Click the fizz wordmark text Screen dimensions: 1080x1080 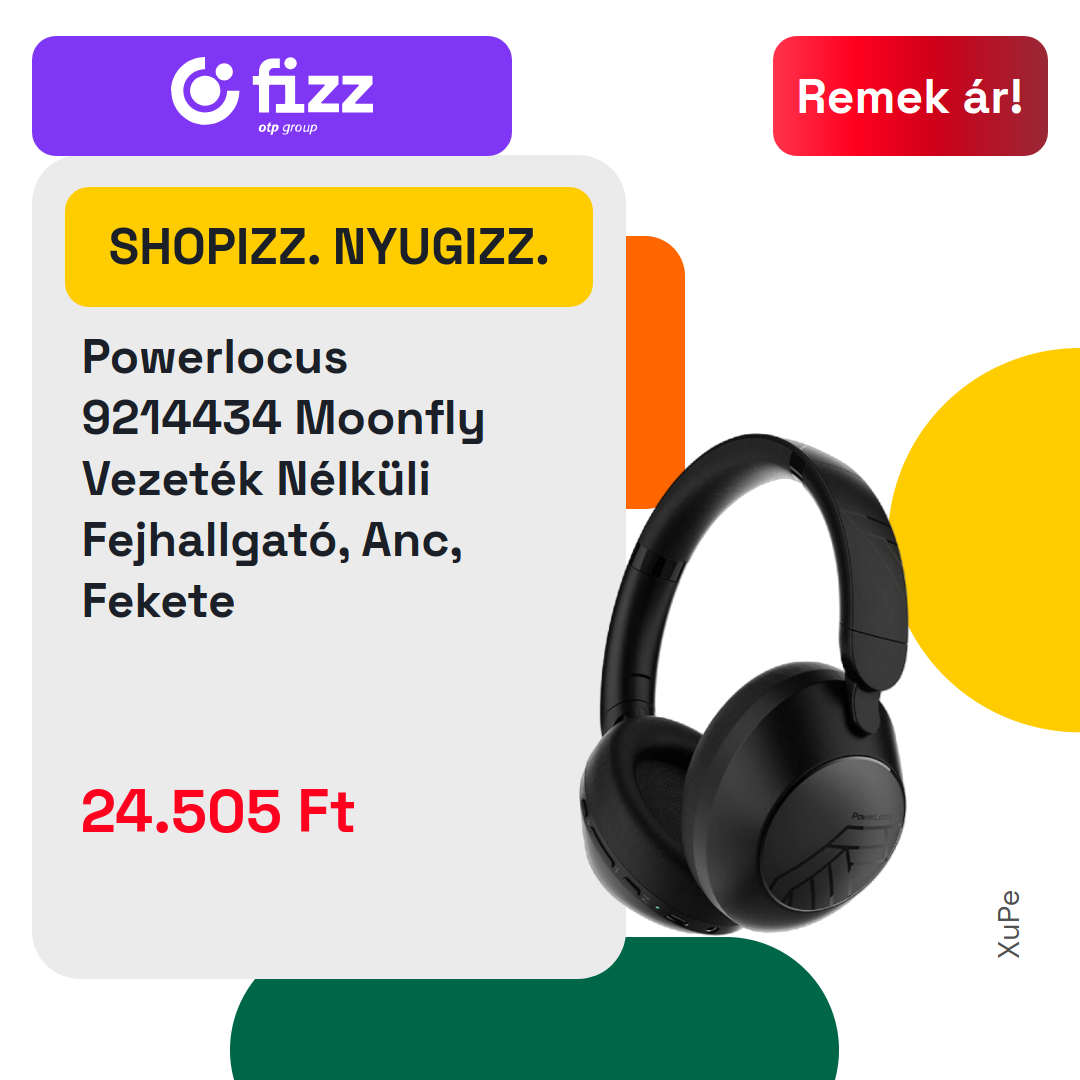point(313,85)
